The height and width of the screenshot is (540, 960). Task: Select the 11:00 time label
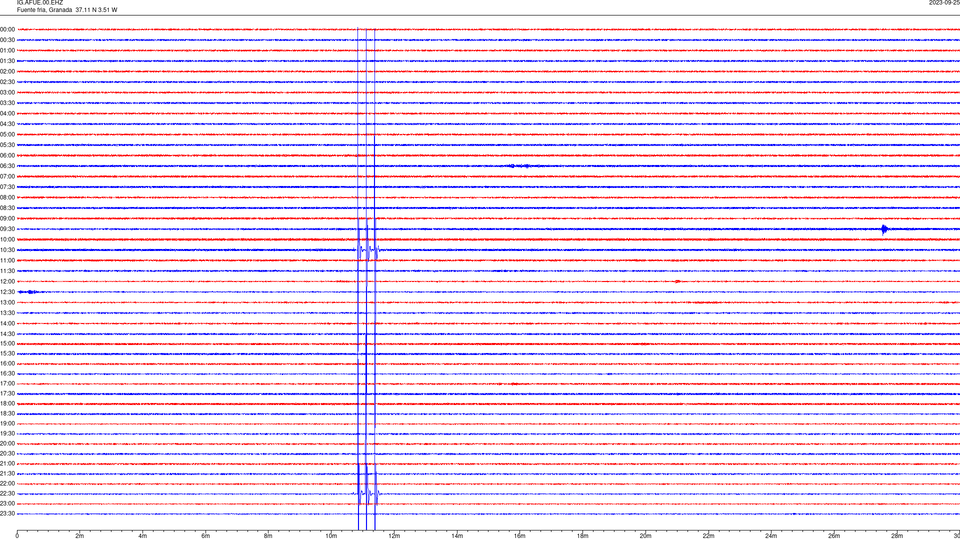(7, 261)
